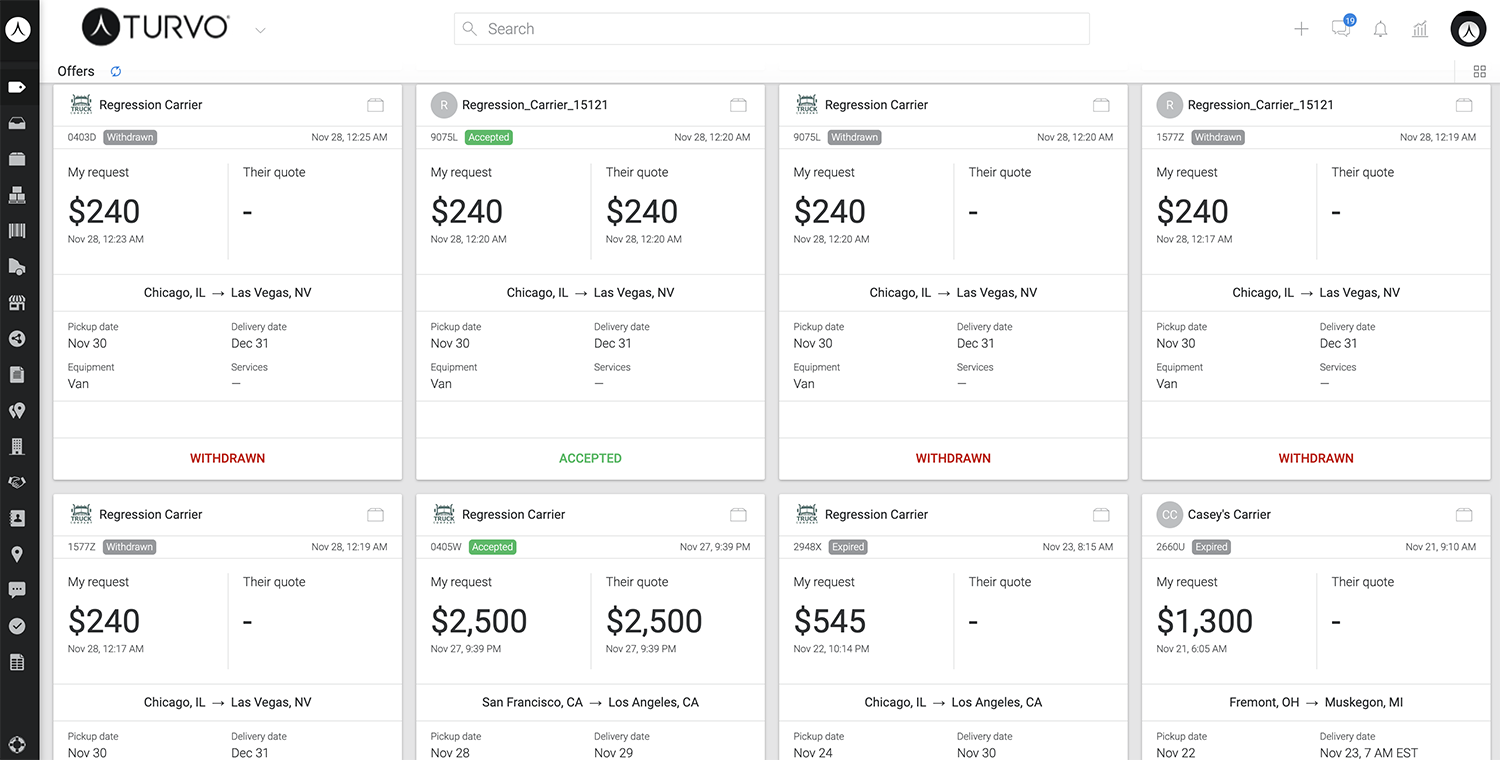Viewport: 1500px width, 760px height.
Task: Click the plus icon to create new
Action: (x=1301, y=29)
